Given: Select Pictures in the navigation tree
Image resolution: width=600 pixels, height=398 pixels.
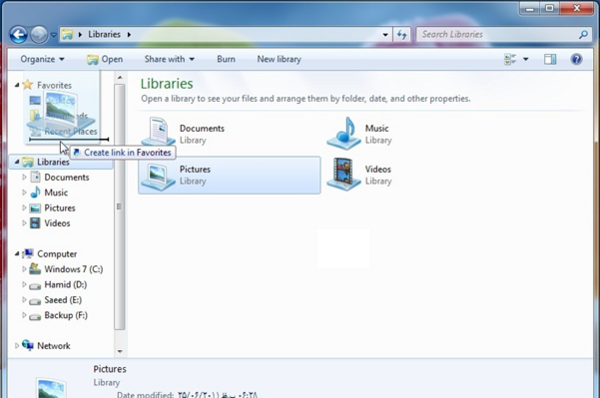Looking at the screenshot, I should pyautogui.click(x=60, y=208).
